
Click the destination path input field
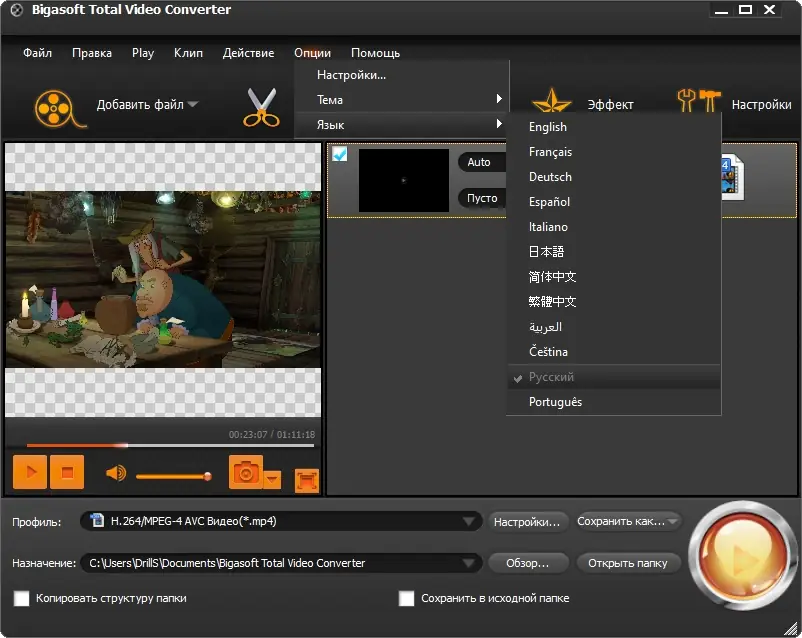[x=281, y=563]
